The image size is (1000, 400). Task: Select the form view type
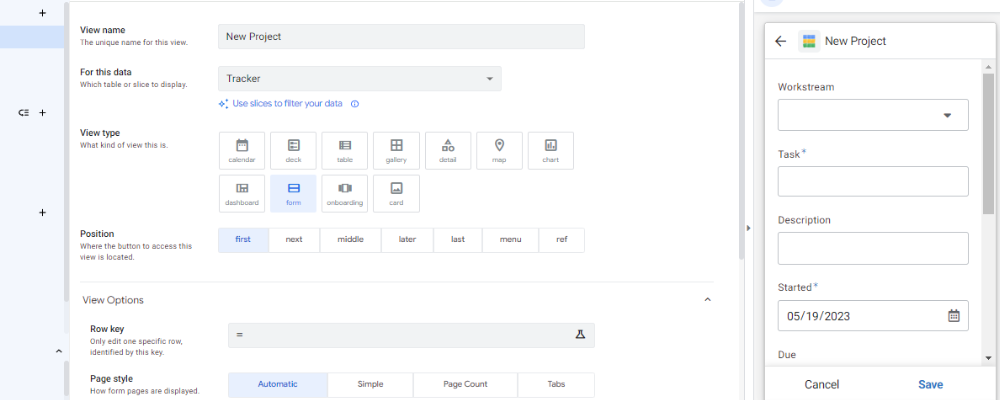(x=293, y=193)
